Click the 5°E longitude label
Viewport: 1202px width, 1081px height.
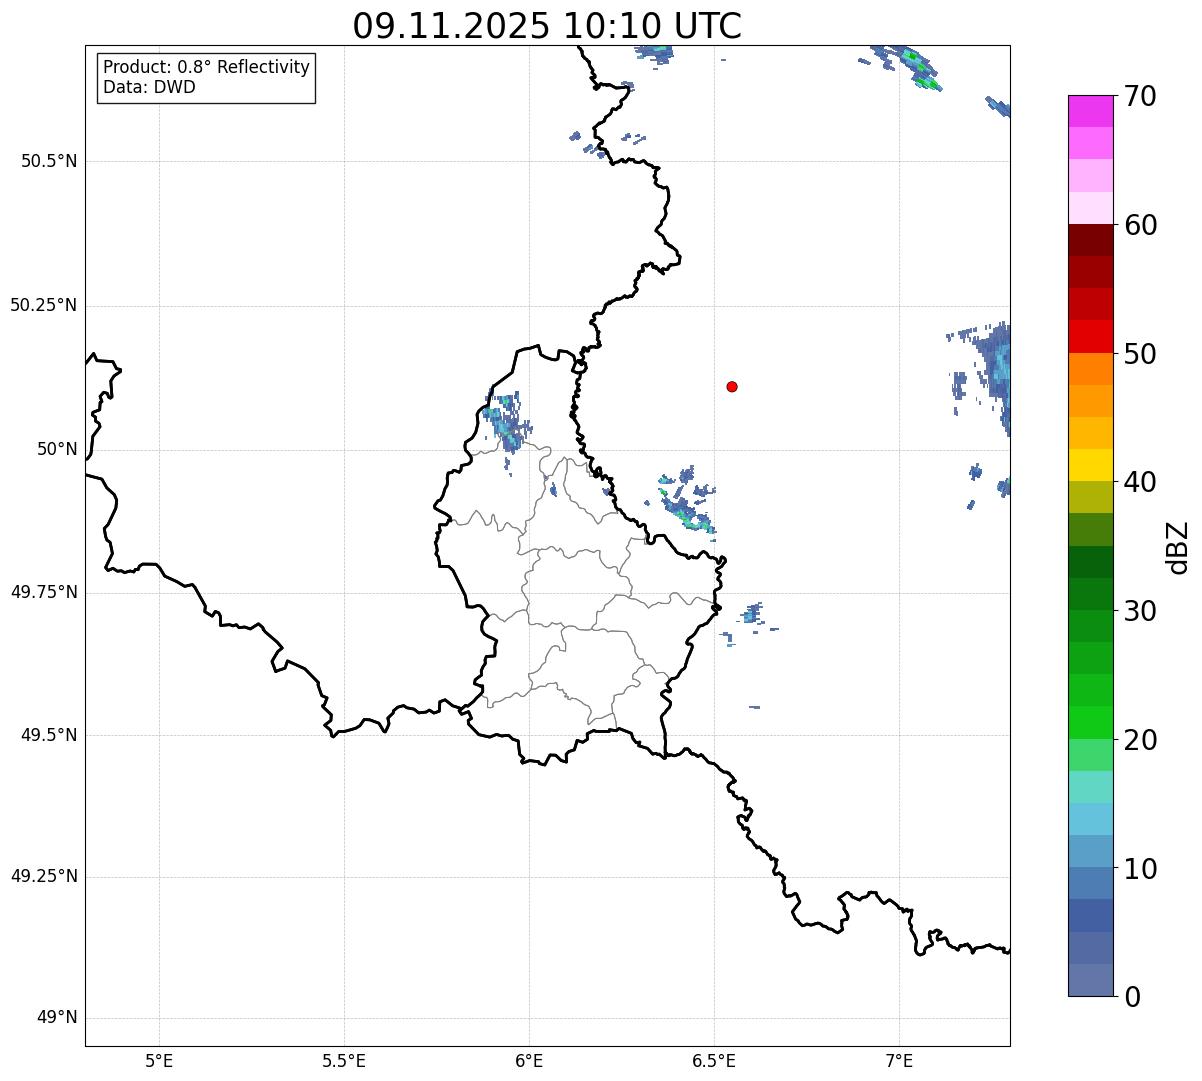(x=159, y=1061)
